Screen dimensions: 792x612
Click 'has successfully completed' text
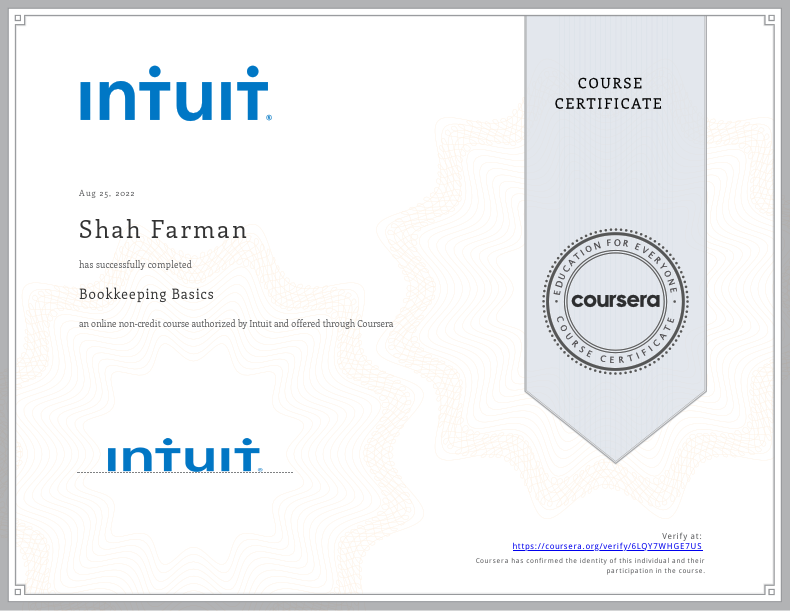pyautogui.click(x=135, y=265)
